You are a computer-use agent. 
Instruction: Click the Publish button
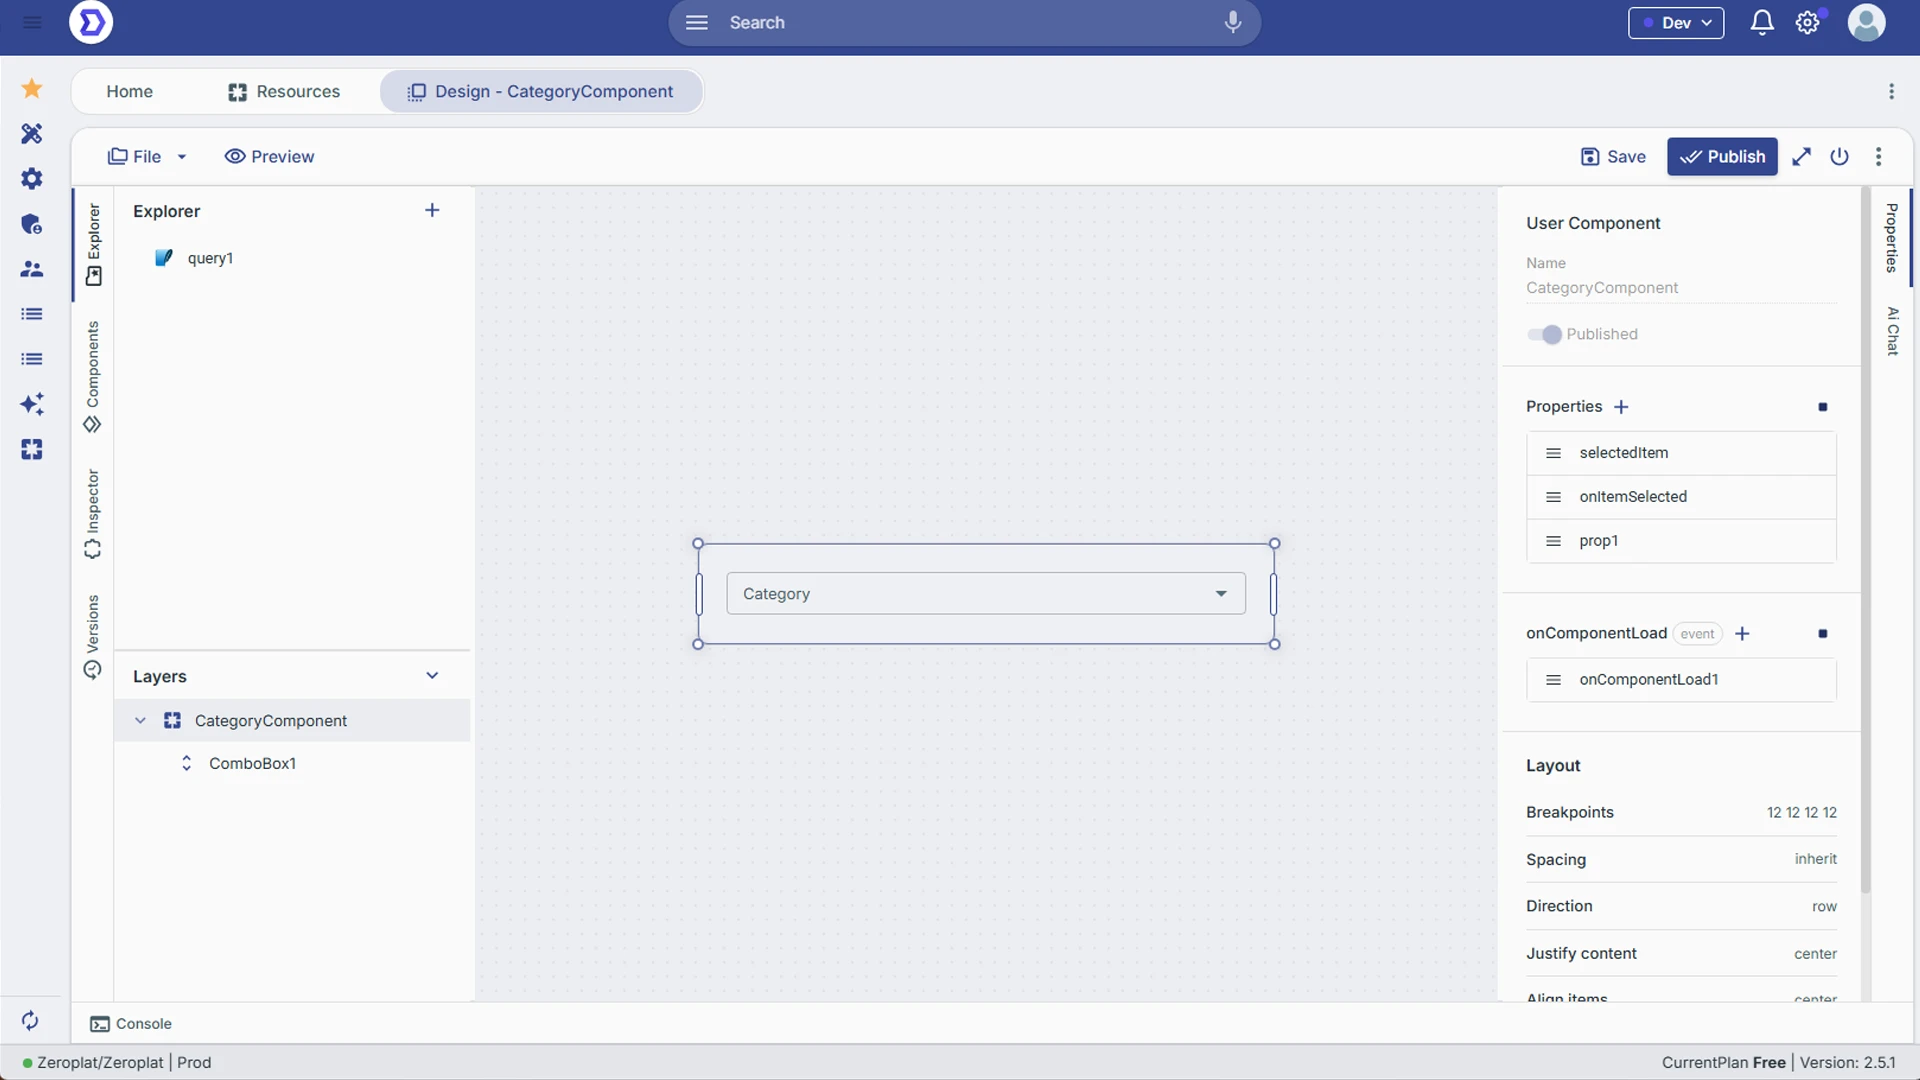click(x=1722, y=156)
